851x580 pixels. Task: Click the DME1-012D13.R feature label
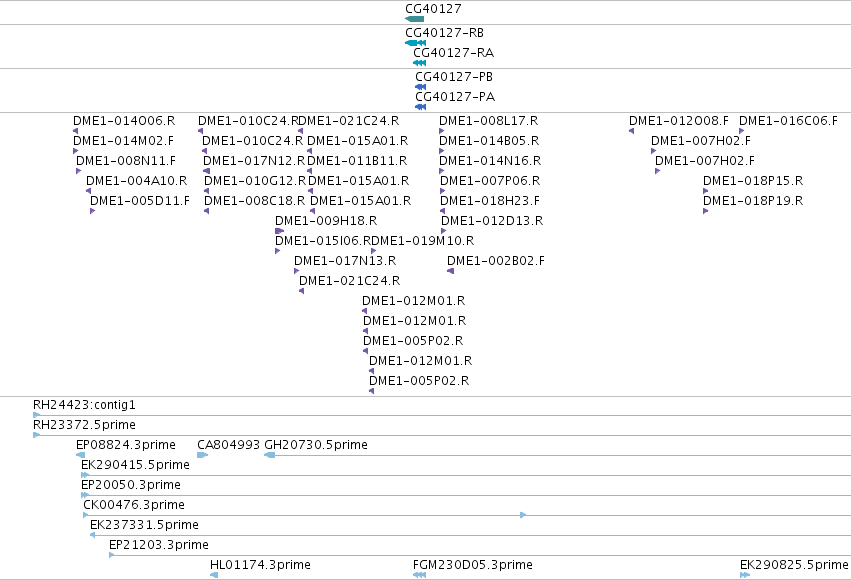coord(492,221)
